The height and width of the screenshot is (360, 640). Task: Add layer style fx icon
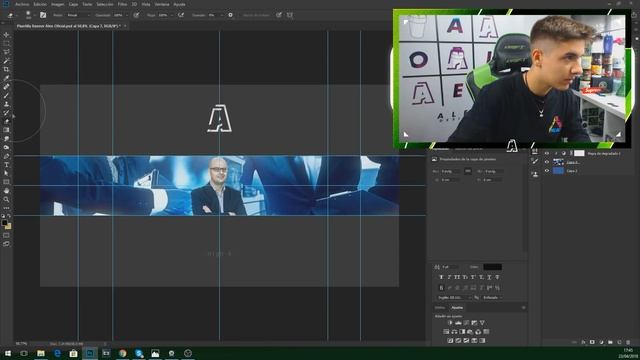(583, 342)
